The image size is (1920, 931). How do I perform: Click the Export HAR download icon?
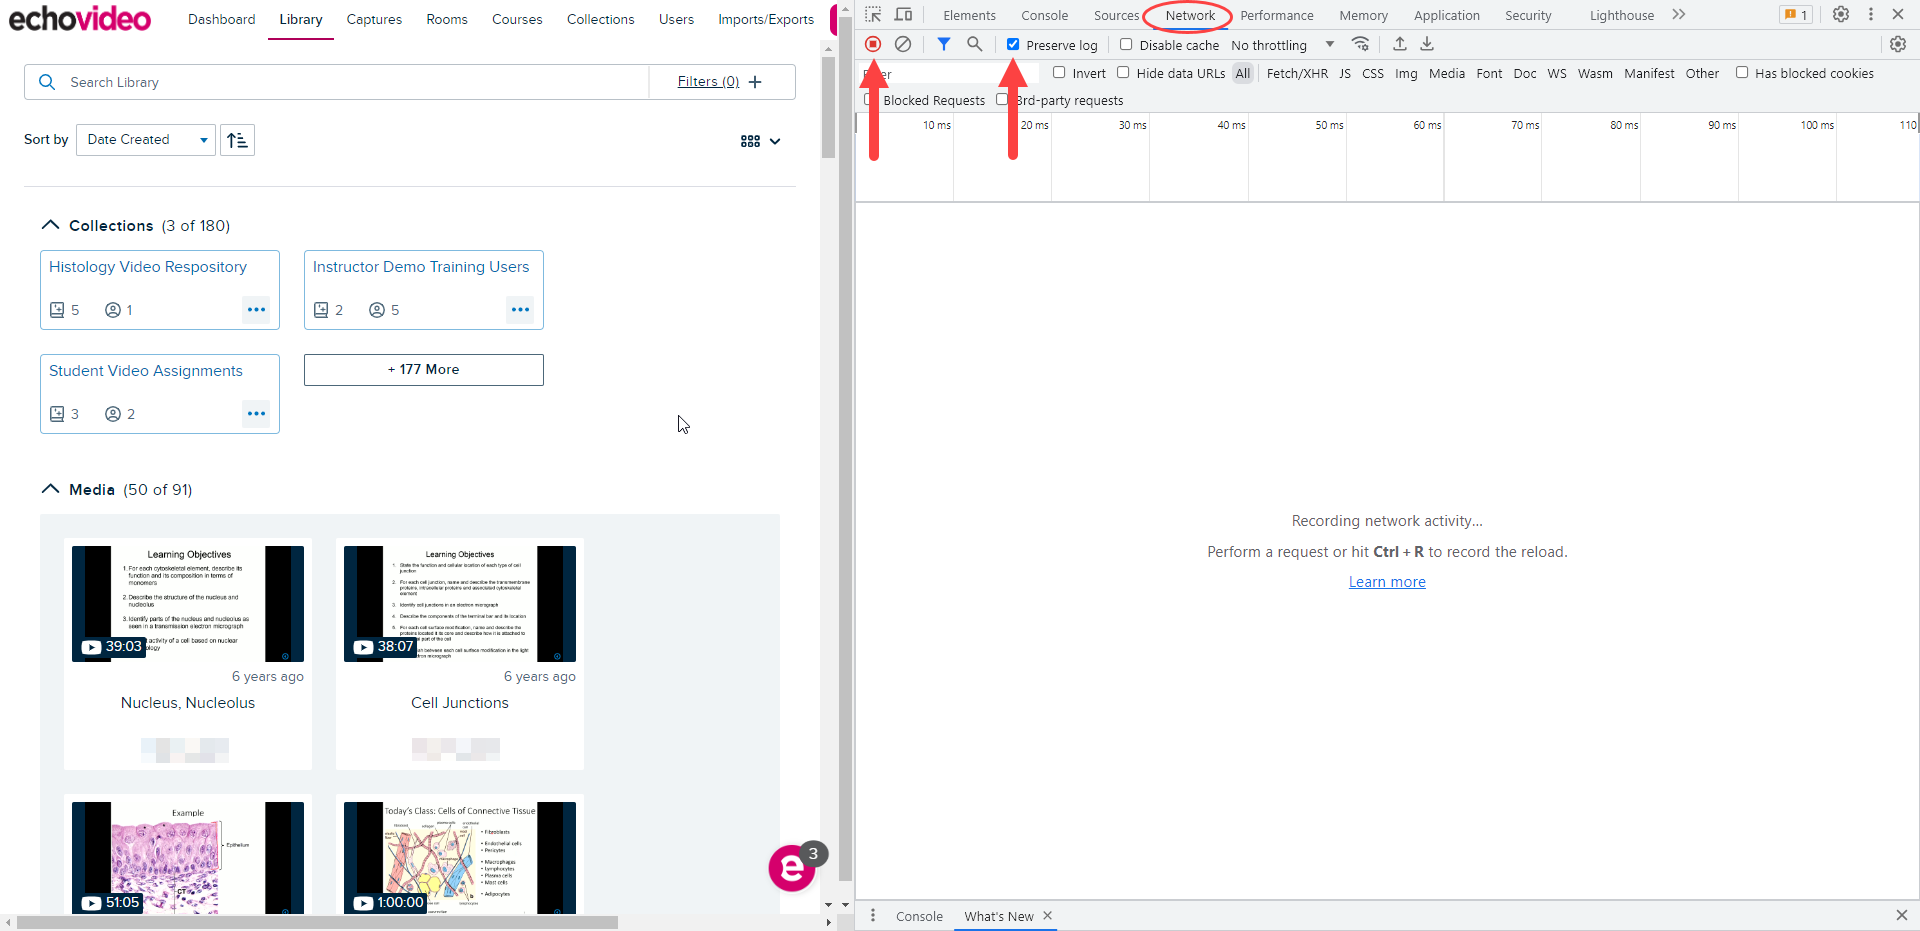[1427, 44]
